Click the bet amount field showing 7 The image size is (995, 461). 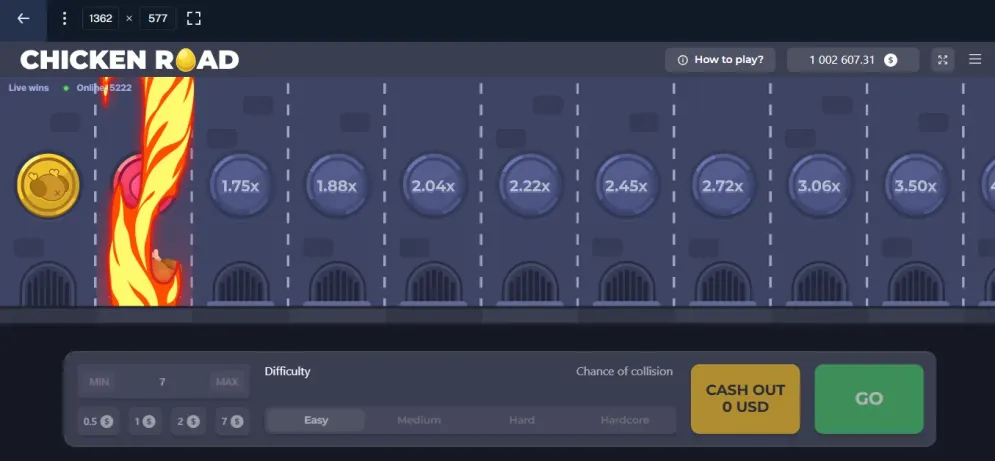(x=162, y=382)
